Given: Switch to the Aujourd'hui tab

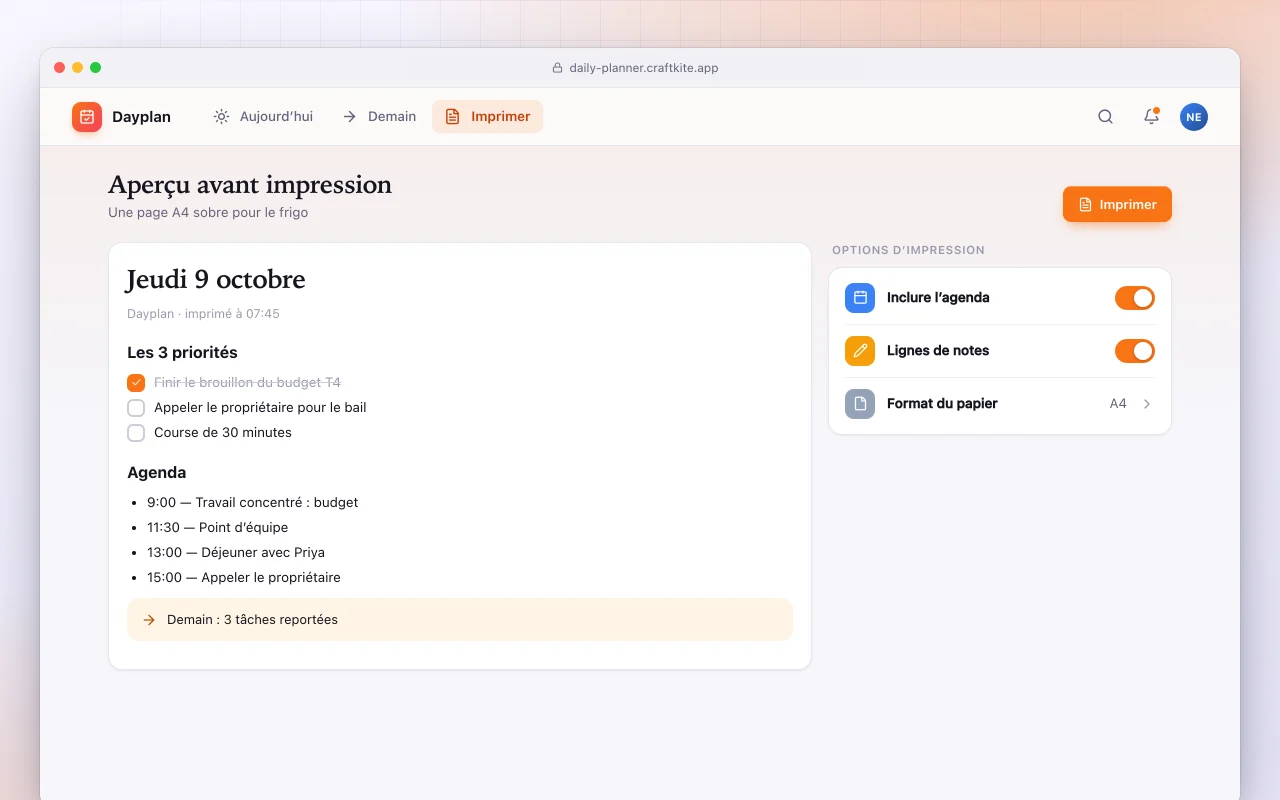Looking at the screenshot, I should [x=263, y=117].
